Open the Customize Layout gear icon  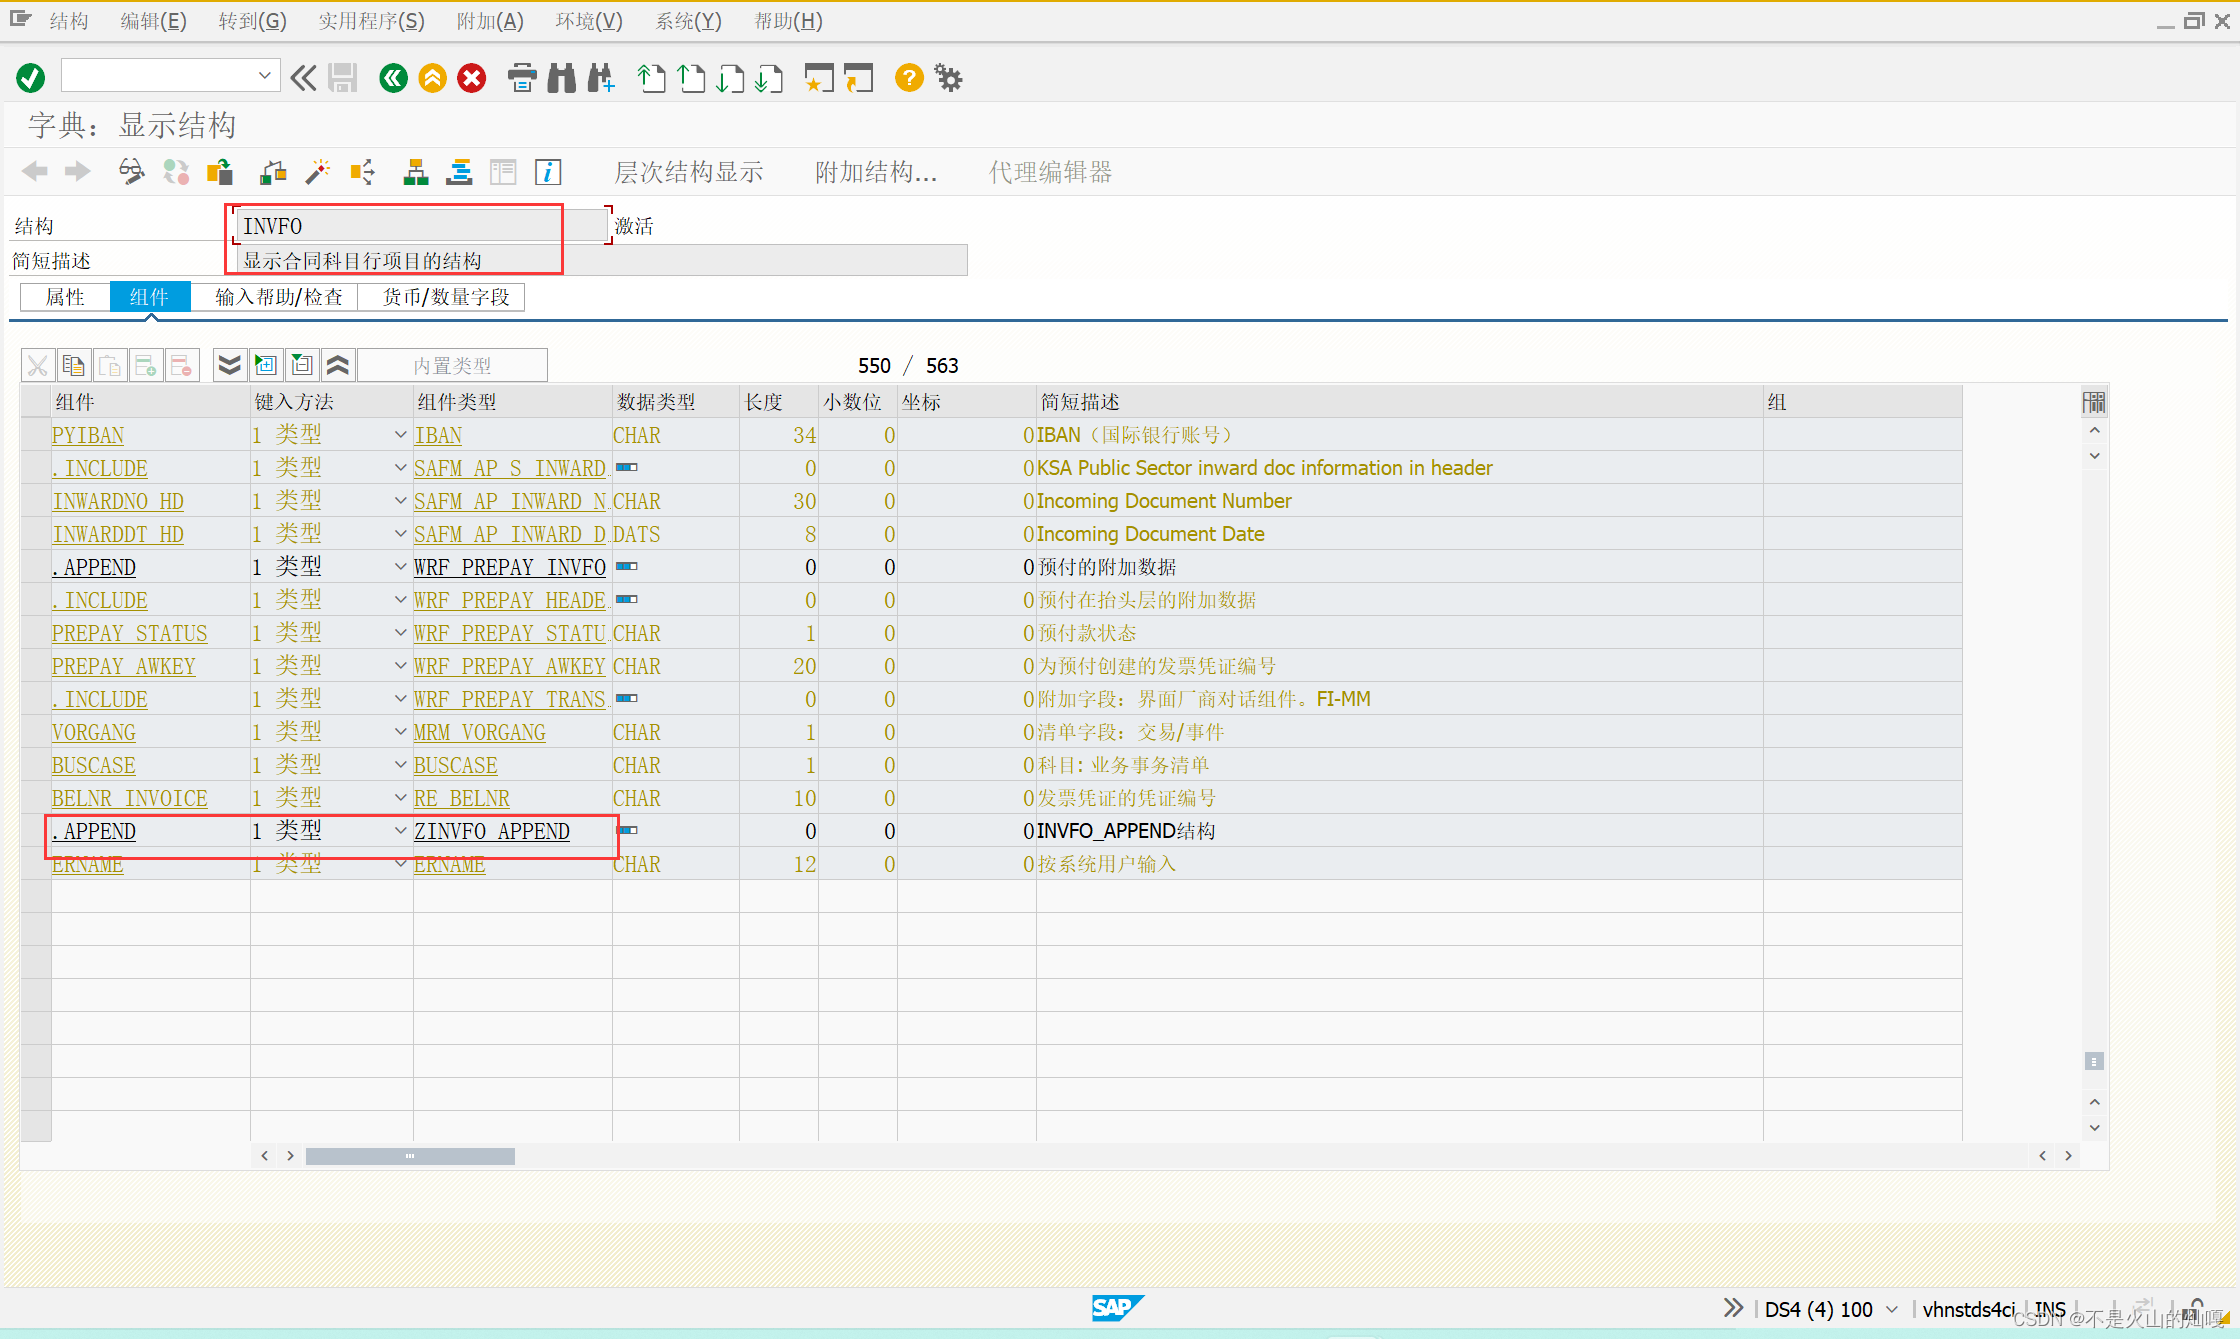coord(948,77)
